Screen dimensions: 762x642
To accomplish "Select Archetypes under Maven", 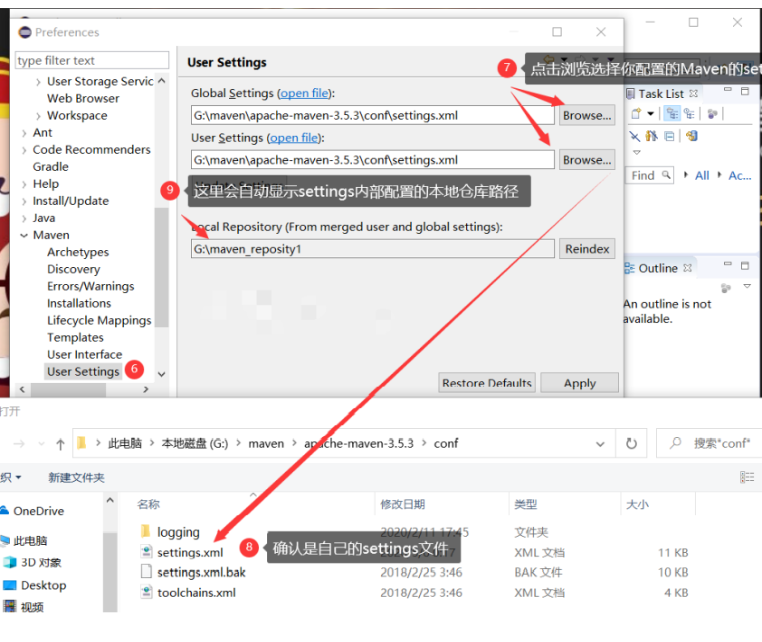I will point(78,252).
